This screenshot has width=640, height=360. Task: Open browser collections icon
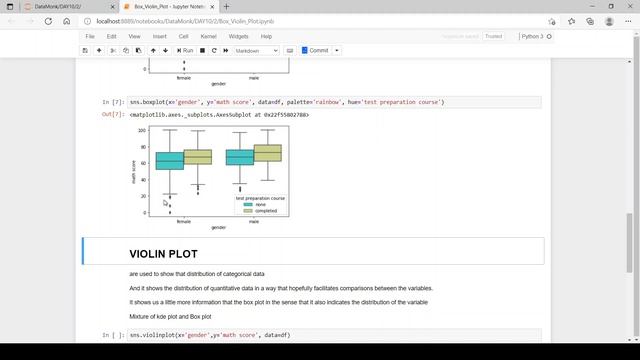pos(590,21)
